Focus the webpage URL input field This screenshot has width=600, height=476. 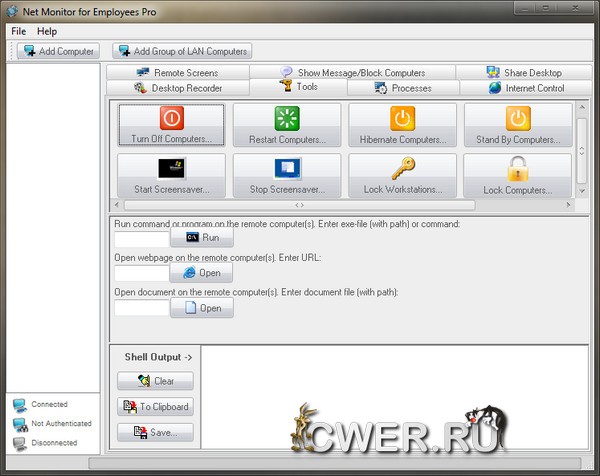click(142, 274)
